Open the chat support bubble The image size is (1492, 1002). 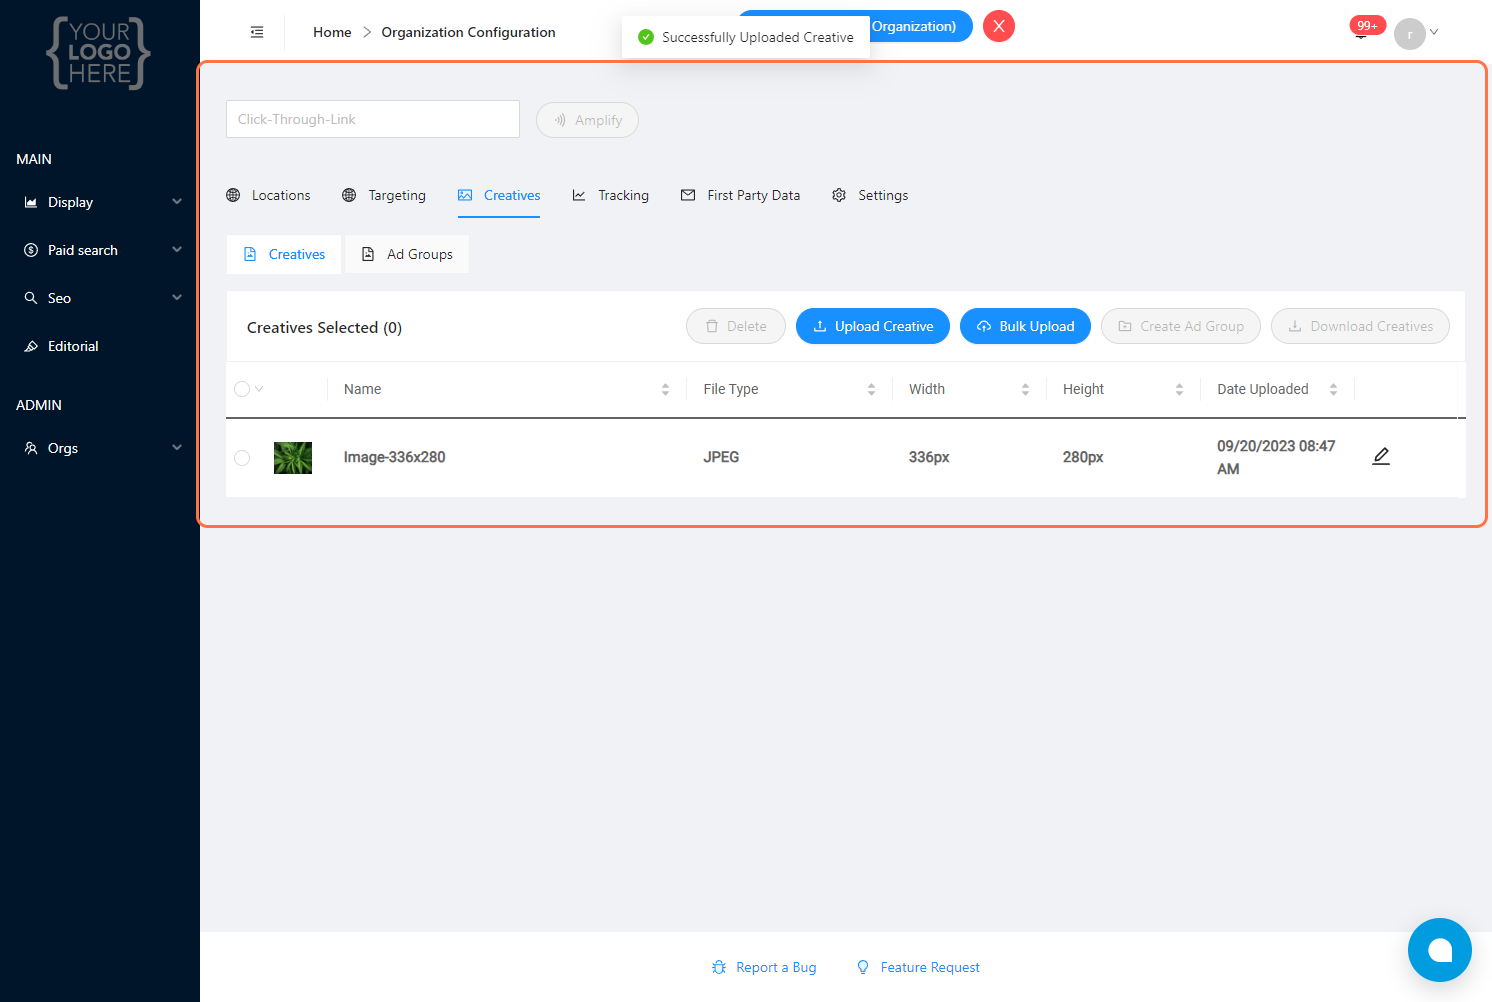1440,950
